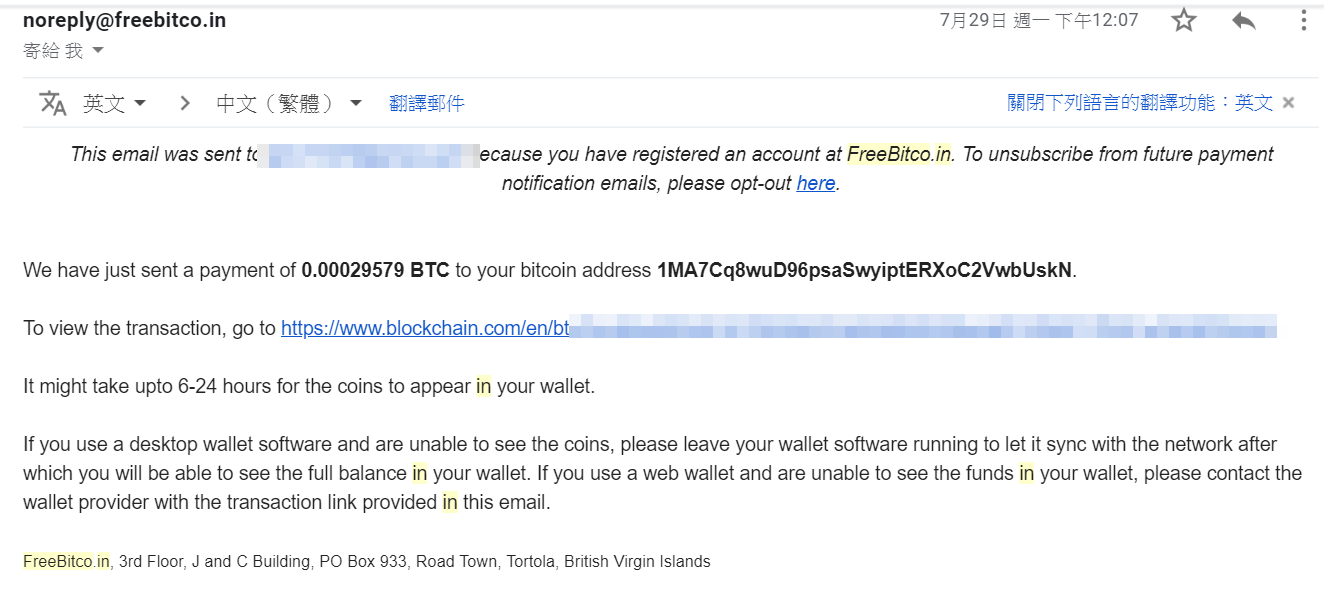Click sender address noreply@freebitco.in
Image resolution: width=1324 pixels, height=592 pixels.
[x=124, y=20]
